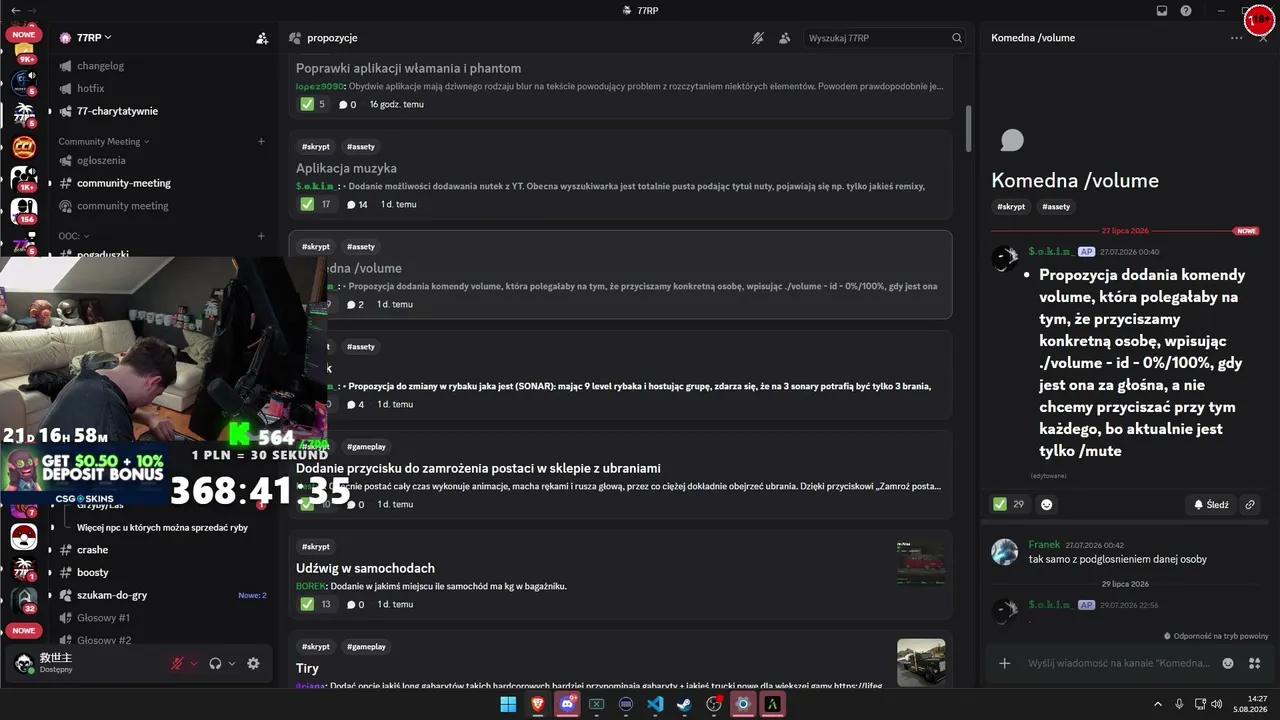Toggle the checkmark reaction with 17 votes

tap(316, 204)
